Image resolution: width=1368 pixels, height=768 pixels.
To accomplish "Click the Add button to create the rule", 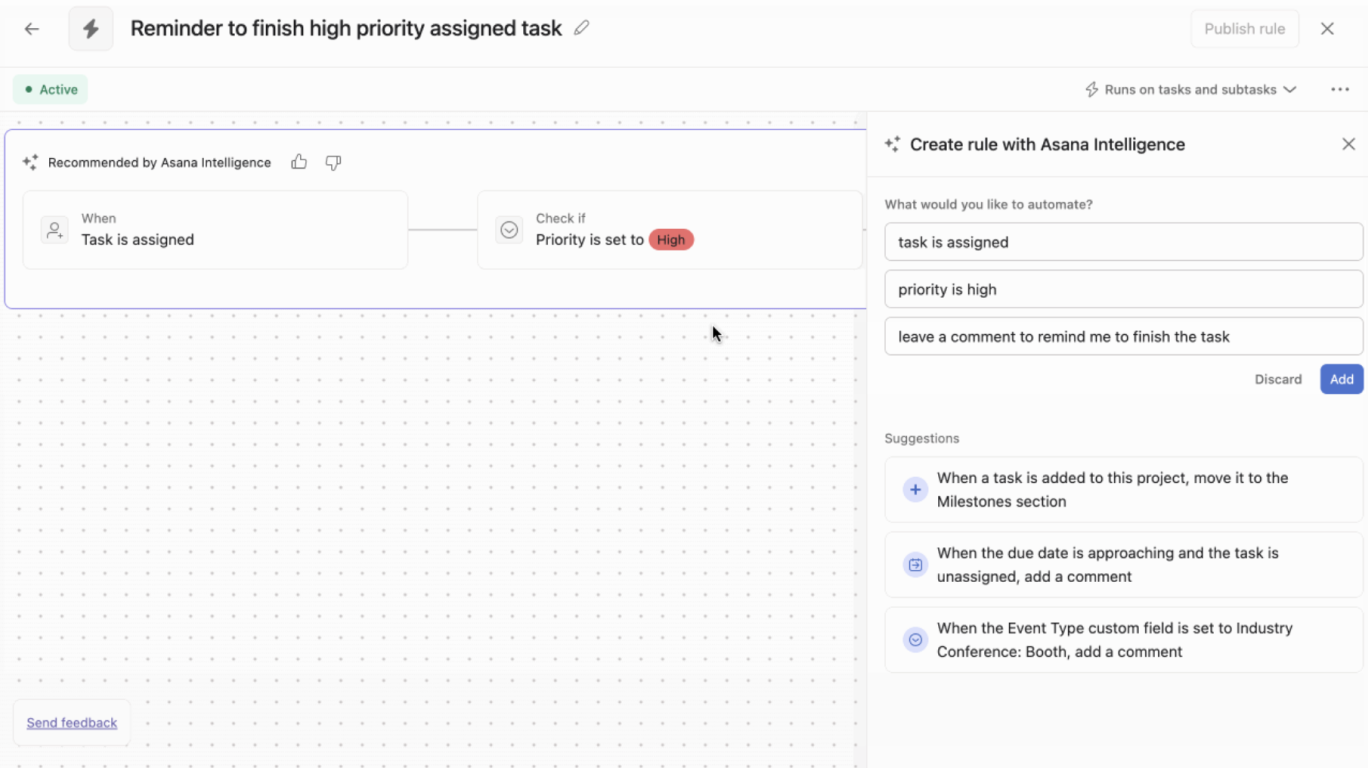I will click(1341, 379).
